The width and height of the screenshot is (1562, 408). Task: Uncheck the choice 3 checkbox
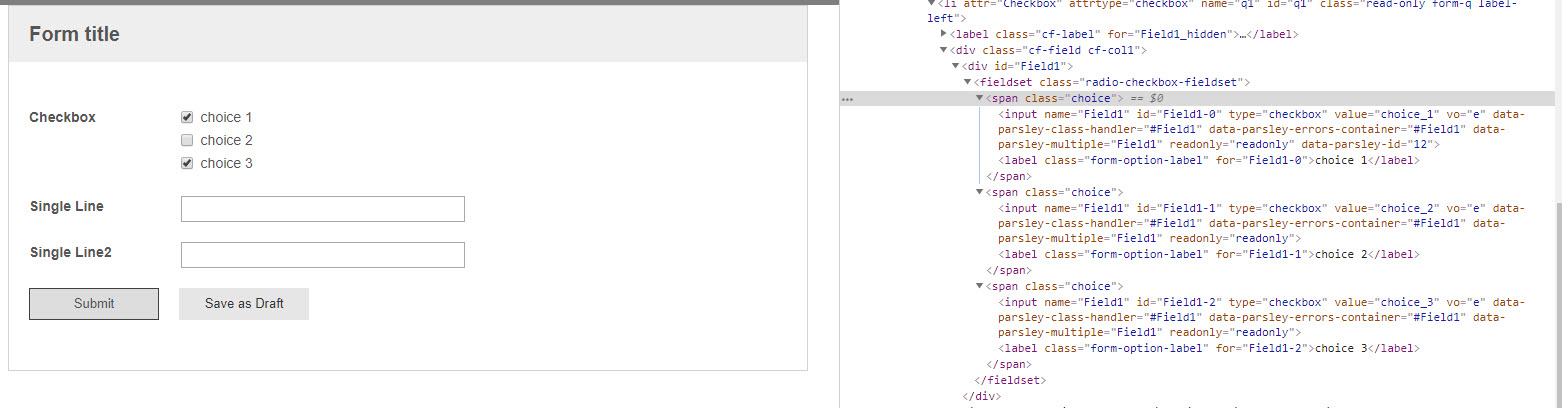coord(186,163)
